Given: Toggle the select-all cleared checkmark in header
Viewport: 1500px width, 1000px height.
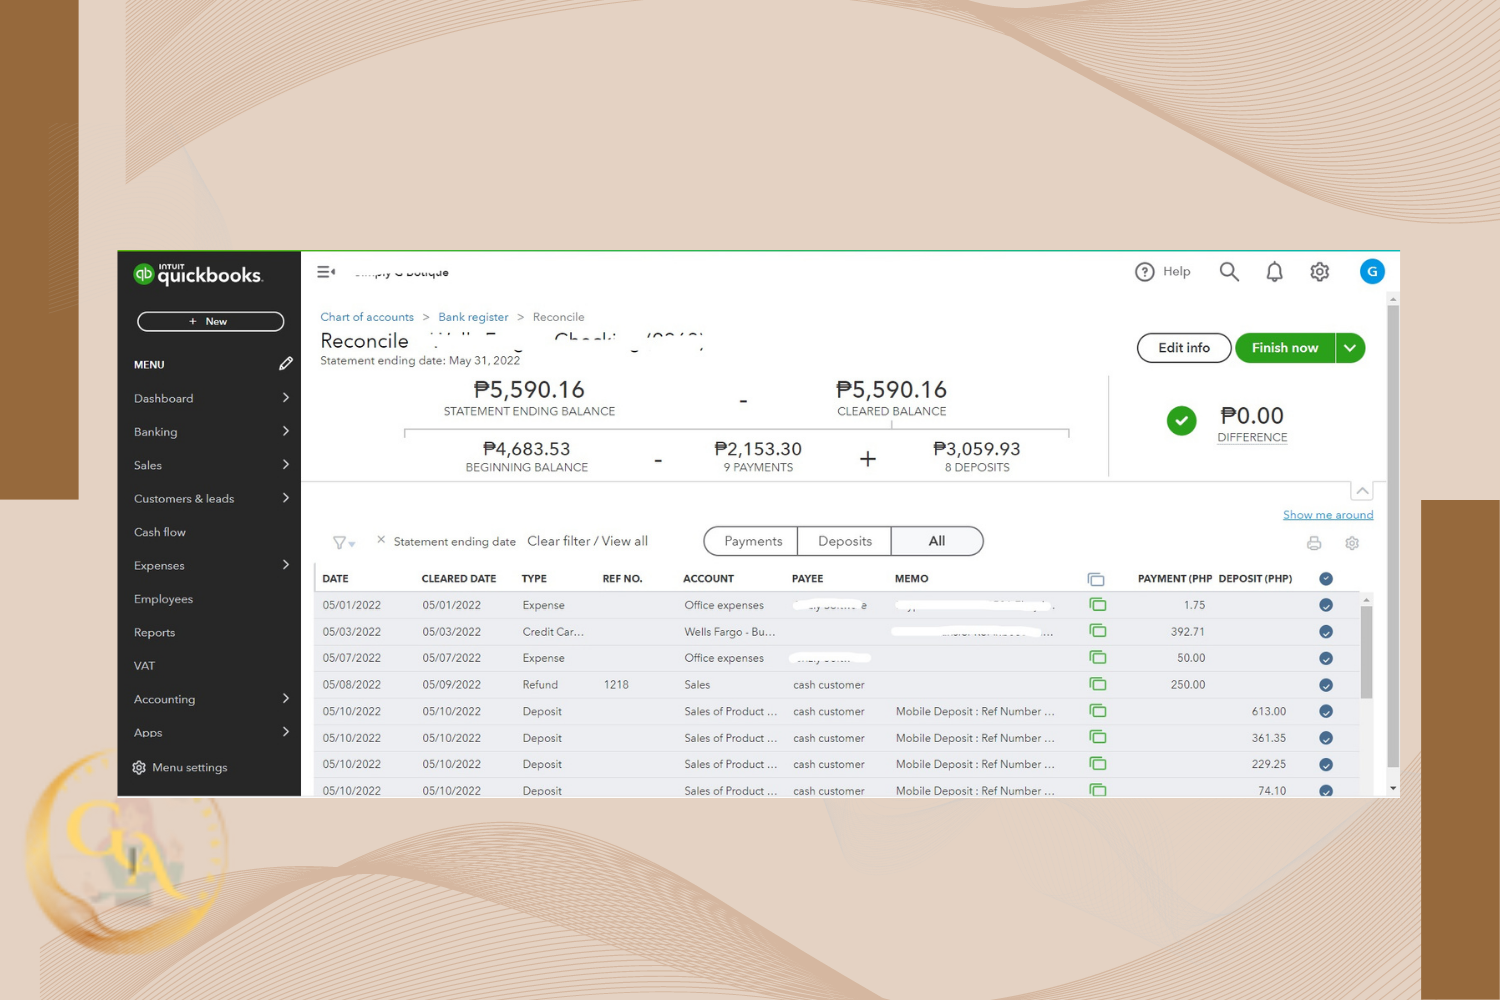Looking at the screenshot, I should click(x=1326, y=579).
